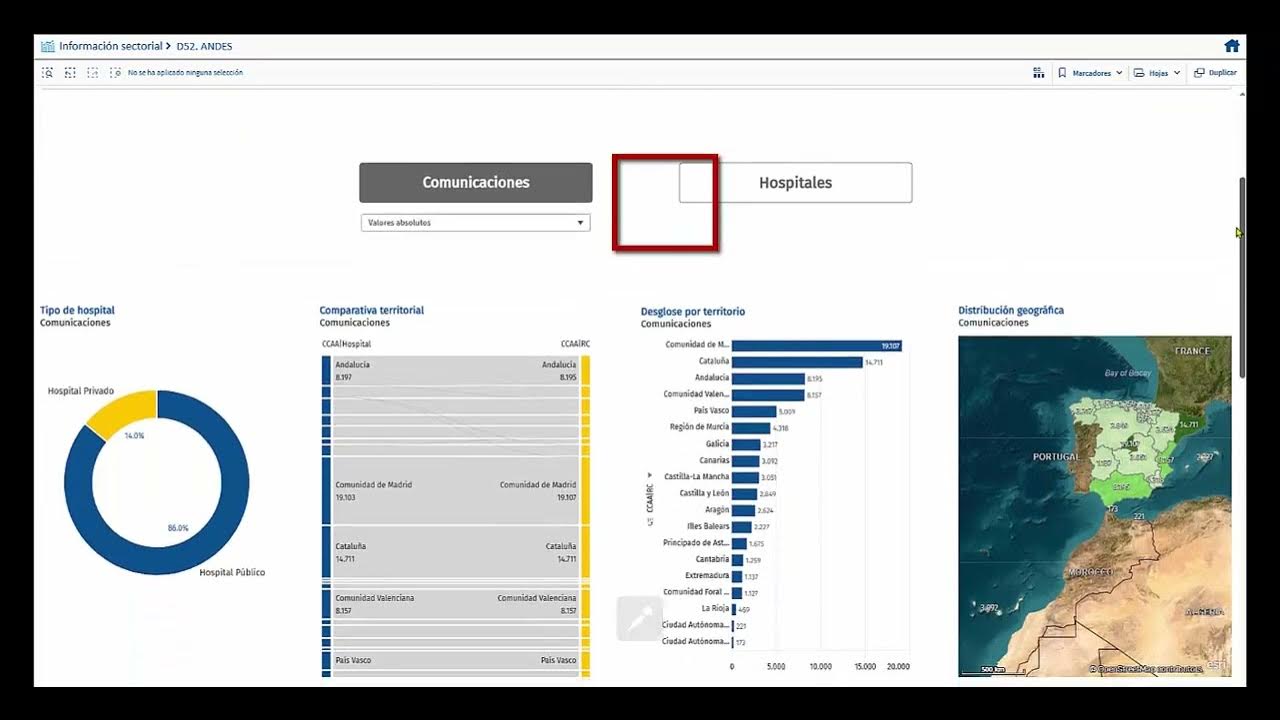The height and width of the screenshot is (720, 1280).
Task: Click the microphone overlay icon
Action: pyautogui.click(x=640, y=619)
